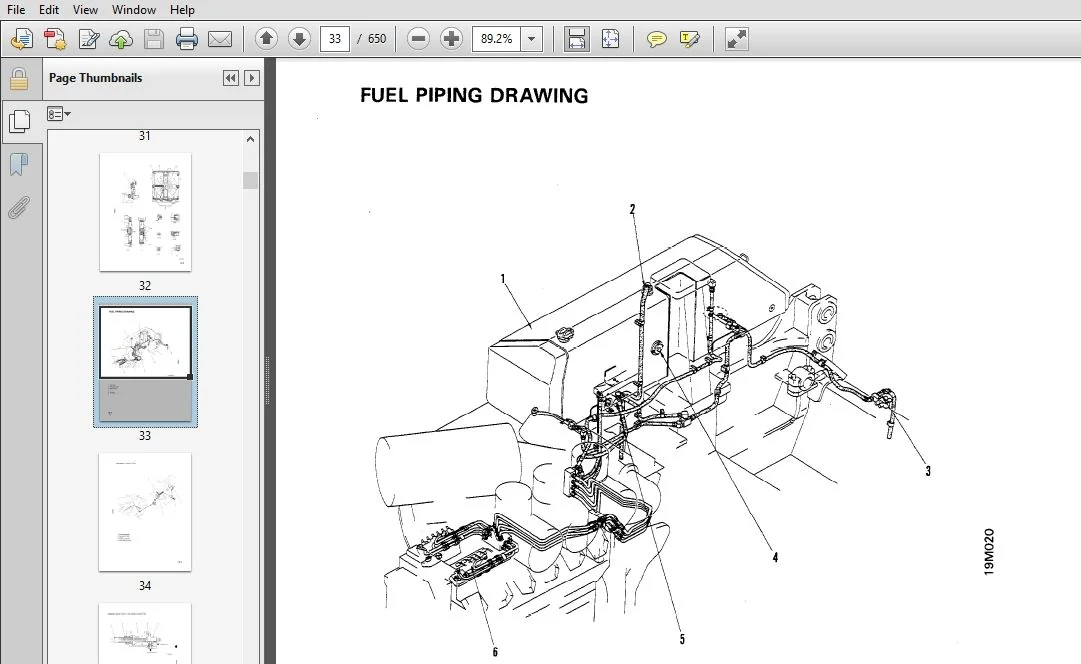Open the Bookmarks panel icon
The height and width of the screenshot is (664, 1081).
pyautogui.click(x=19, y=165)
